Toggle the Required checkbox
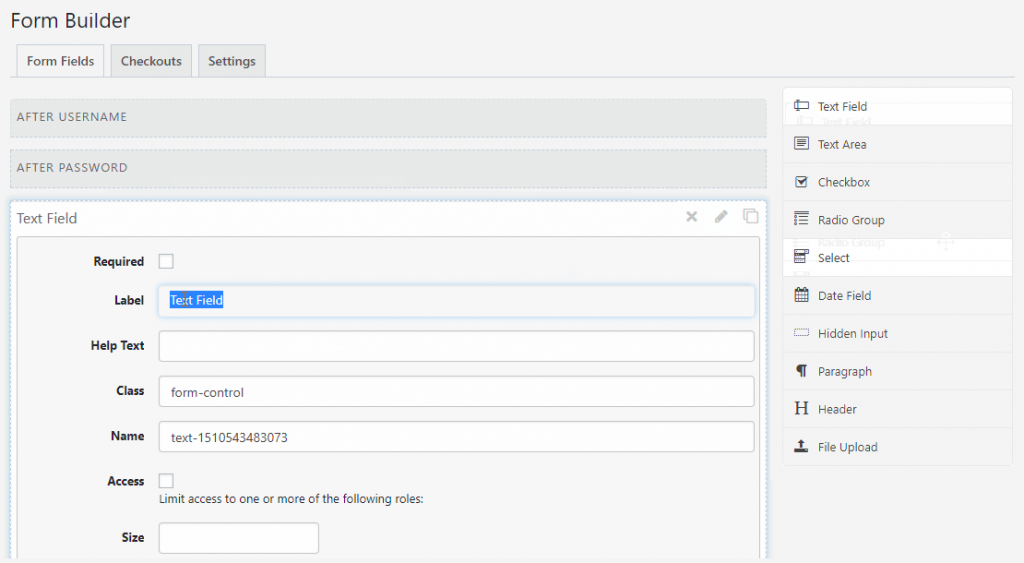This screenshot has height=563, width=1024. [167, 261]
